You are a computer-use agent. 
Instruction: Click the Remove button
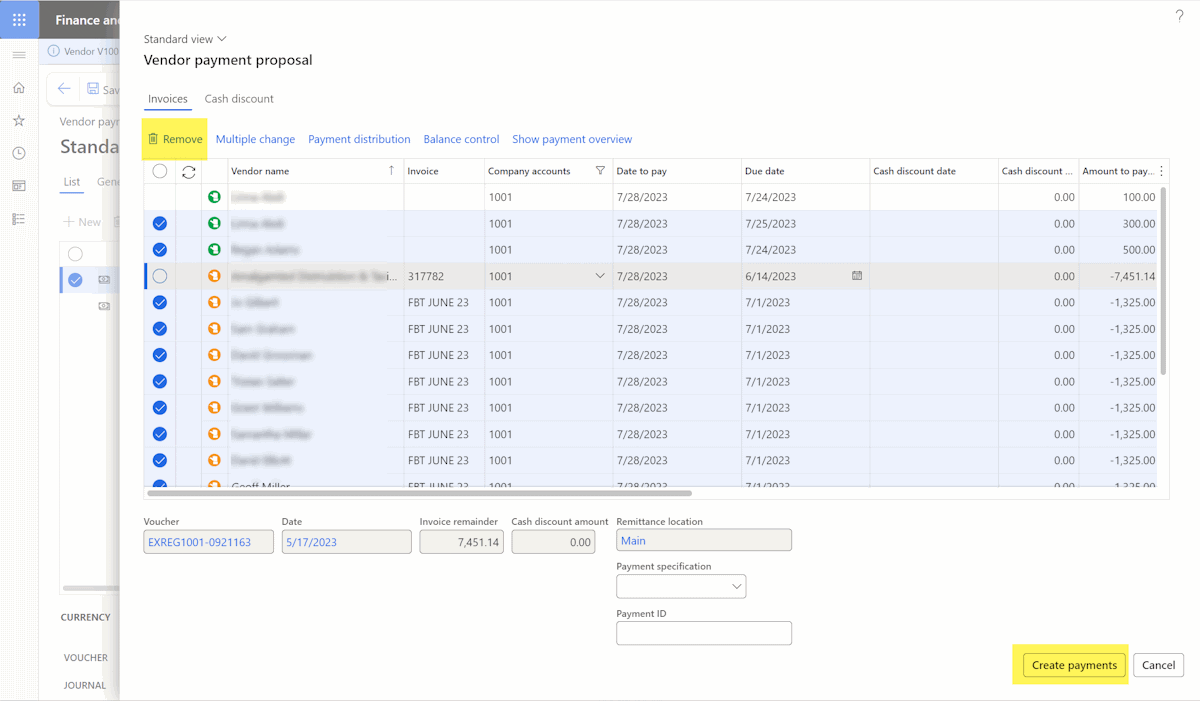pyautogui.click(x=175, y=139)
